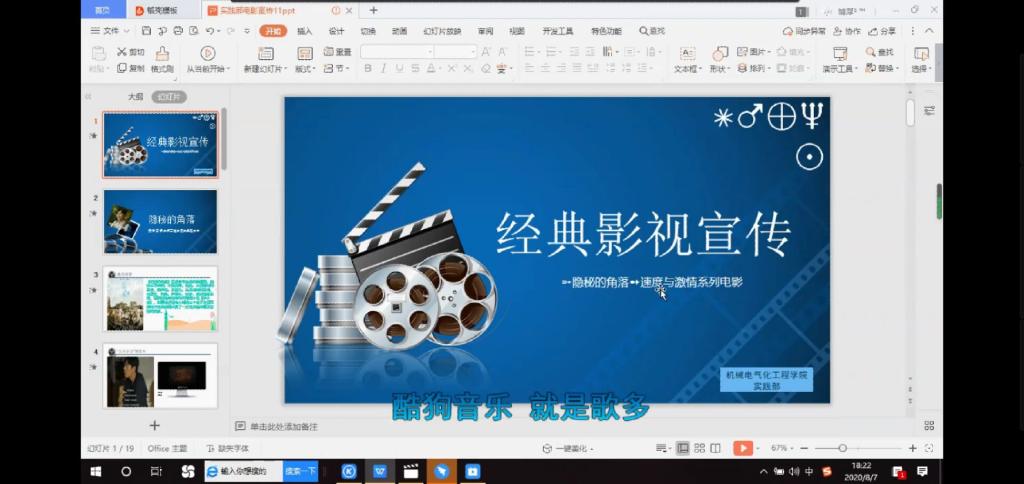Click the Collaborate (协作) button
Viewport: 1024px width, 484px height.
[x=847, y=31]
